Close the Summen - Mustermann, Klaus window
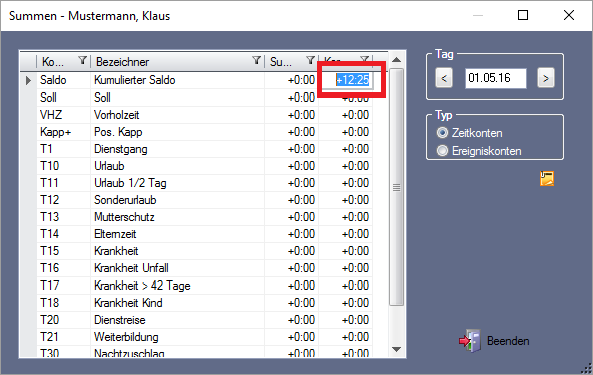The image size is (593, 375). [x=568, y=15]
